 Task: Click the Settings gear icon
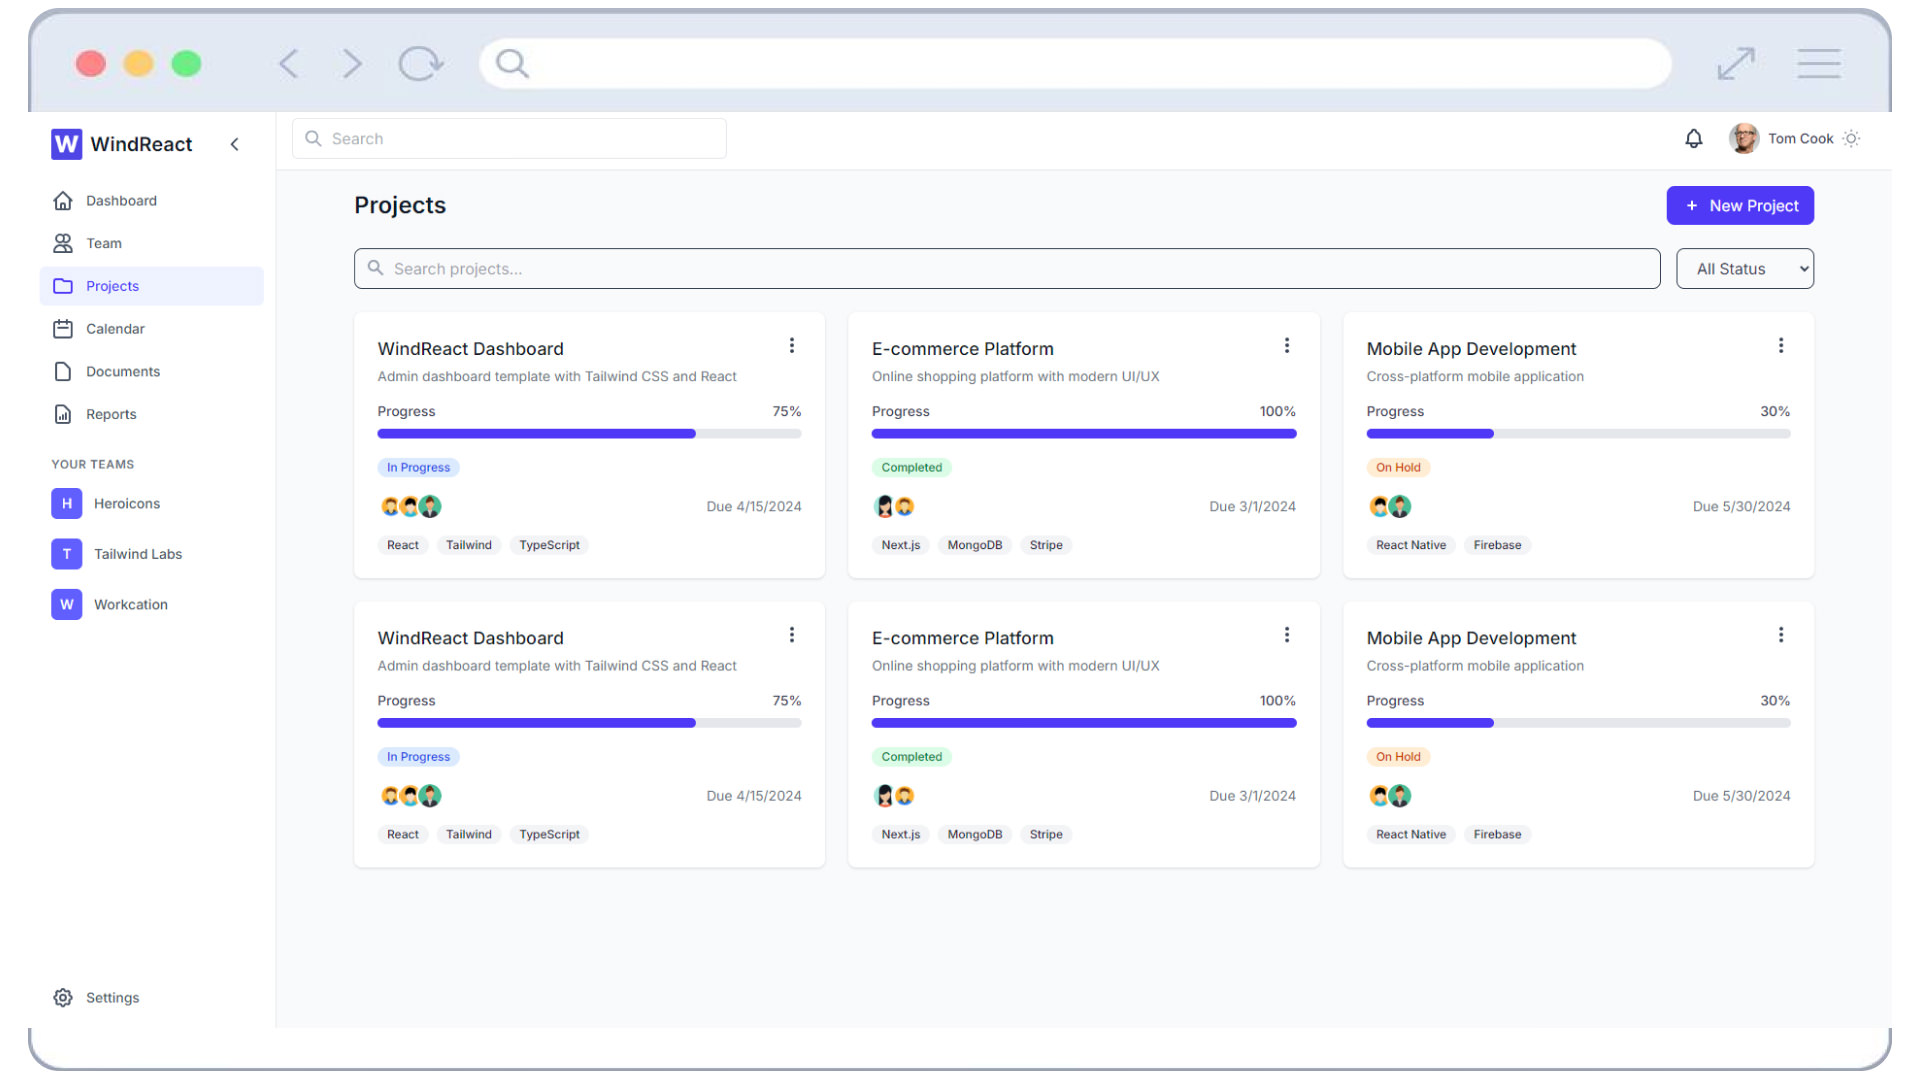tap(63, 998)
